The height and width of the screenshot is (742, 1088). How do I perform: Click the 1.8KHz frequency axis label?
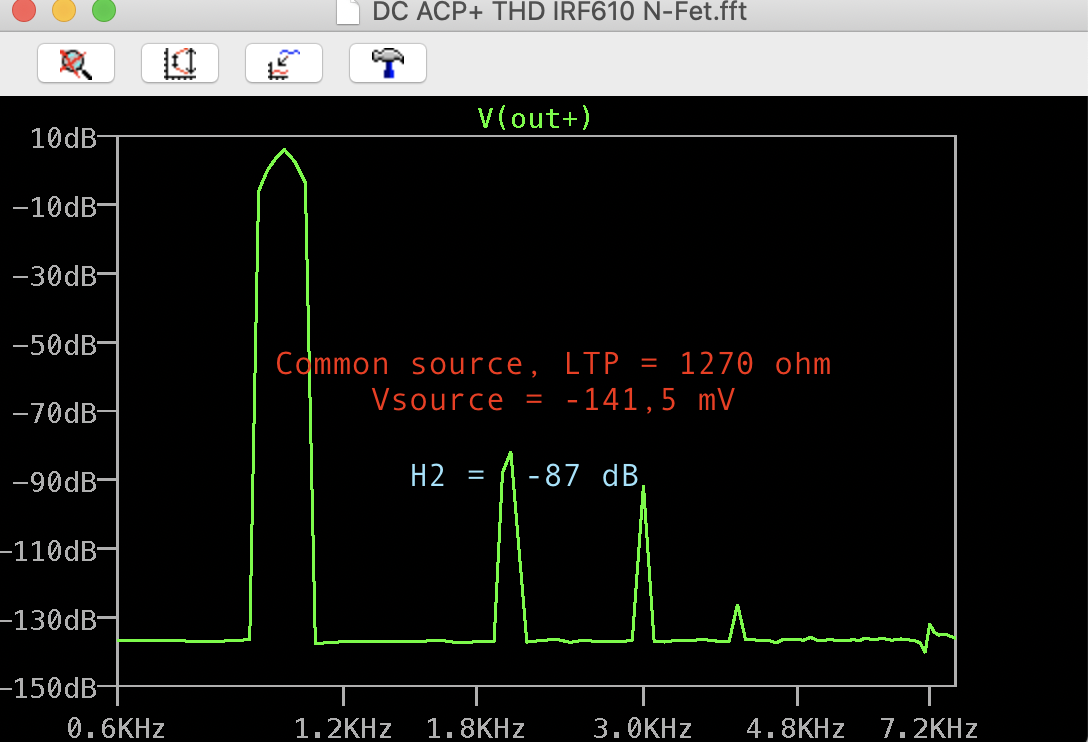coord(475,728)
